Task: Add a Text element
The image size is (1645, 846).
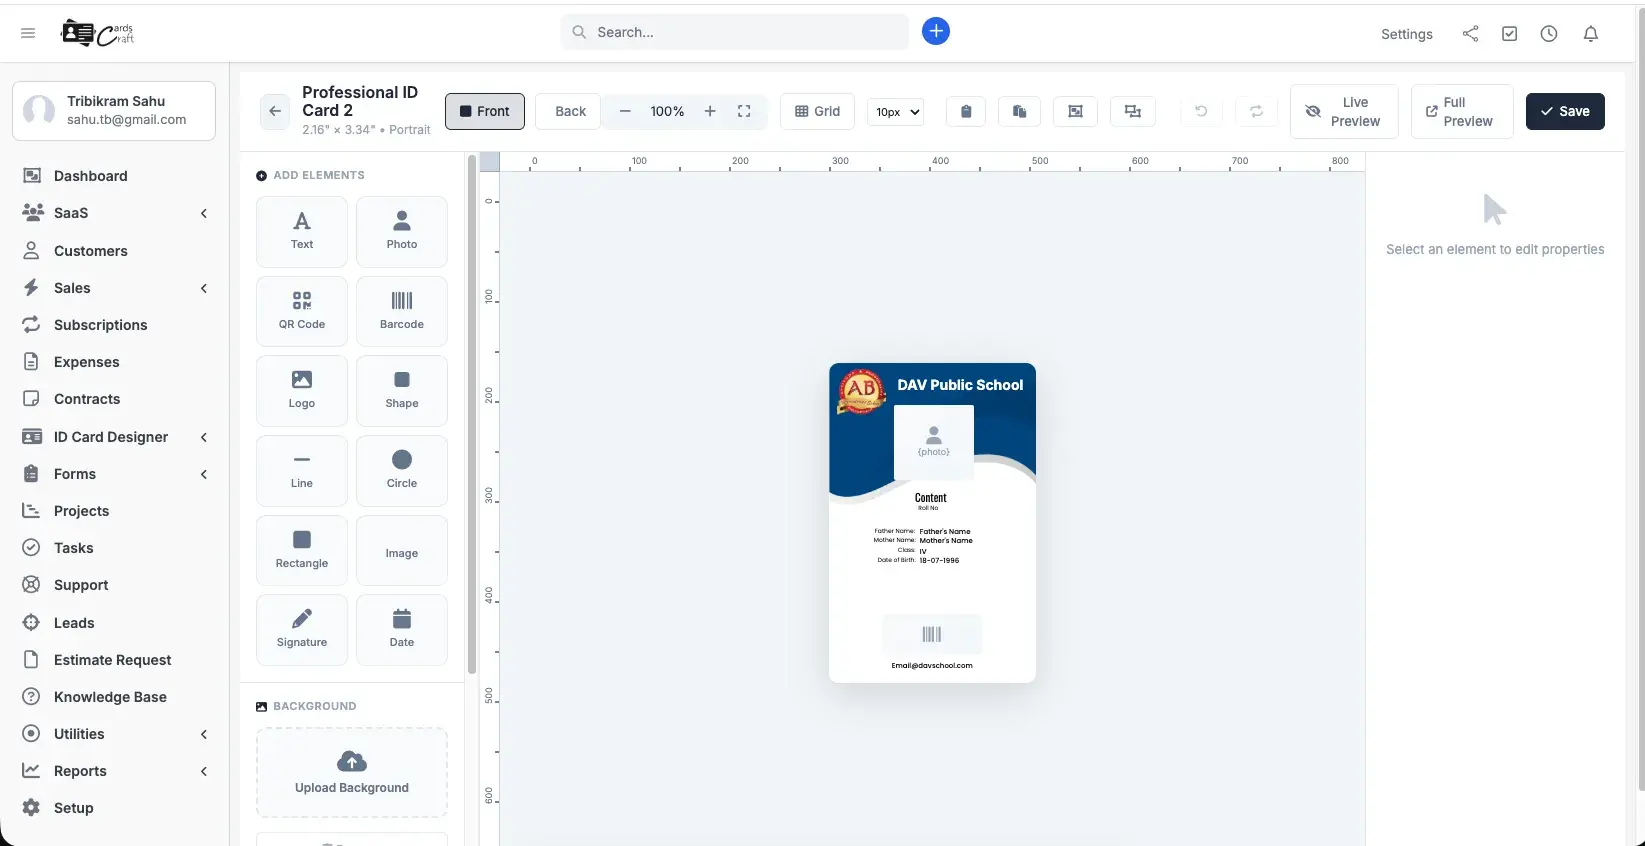Action: coord(302,232)
